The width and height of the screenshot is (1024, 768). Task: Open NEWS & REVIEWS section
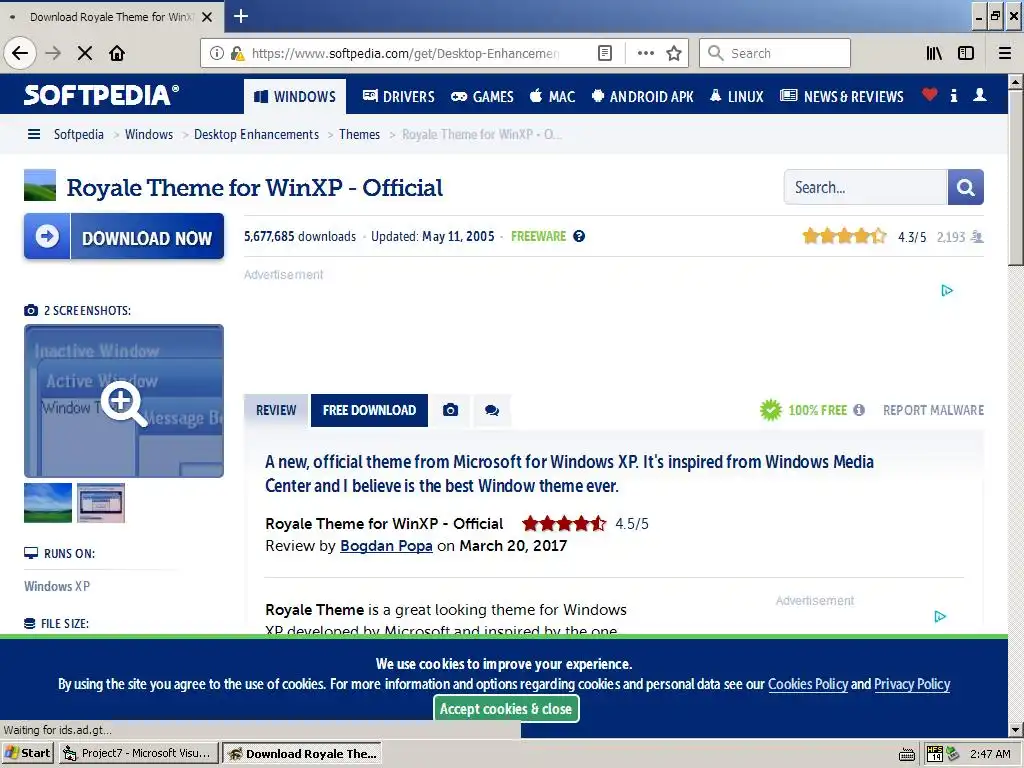click(842, 97)
